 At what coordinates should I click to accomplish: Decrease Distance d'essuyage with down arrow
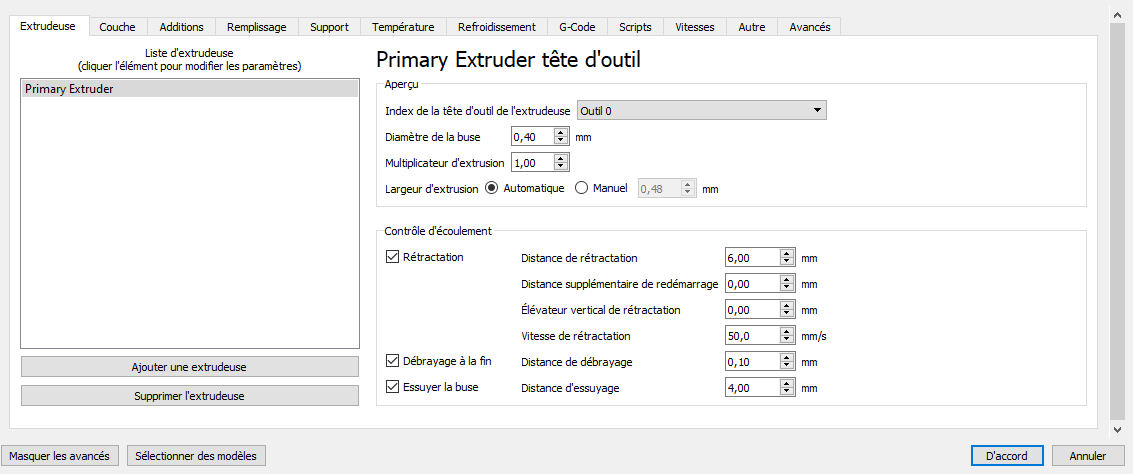pos(788,392)
